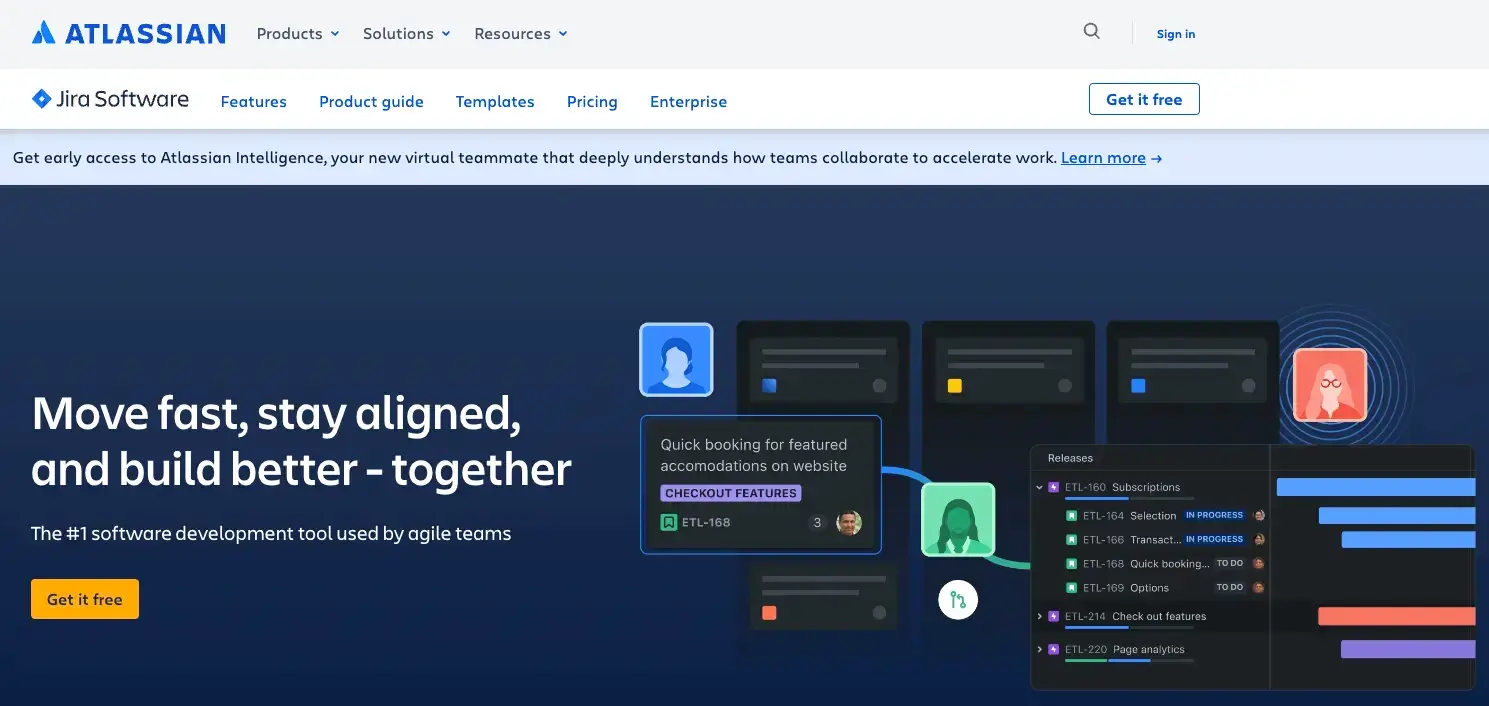Click the story icon on the ETL-168 card
1489x706 pixels.
[x=670, y=521]
